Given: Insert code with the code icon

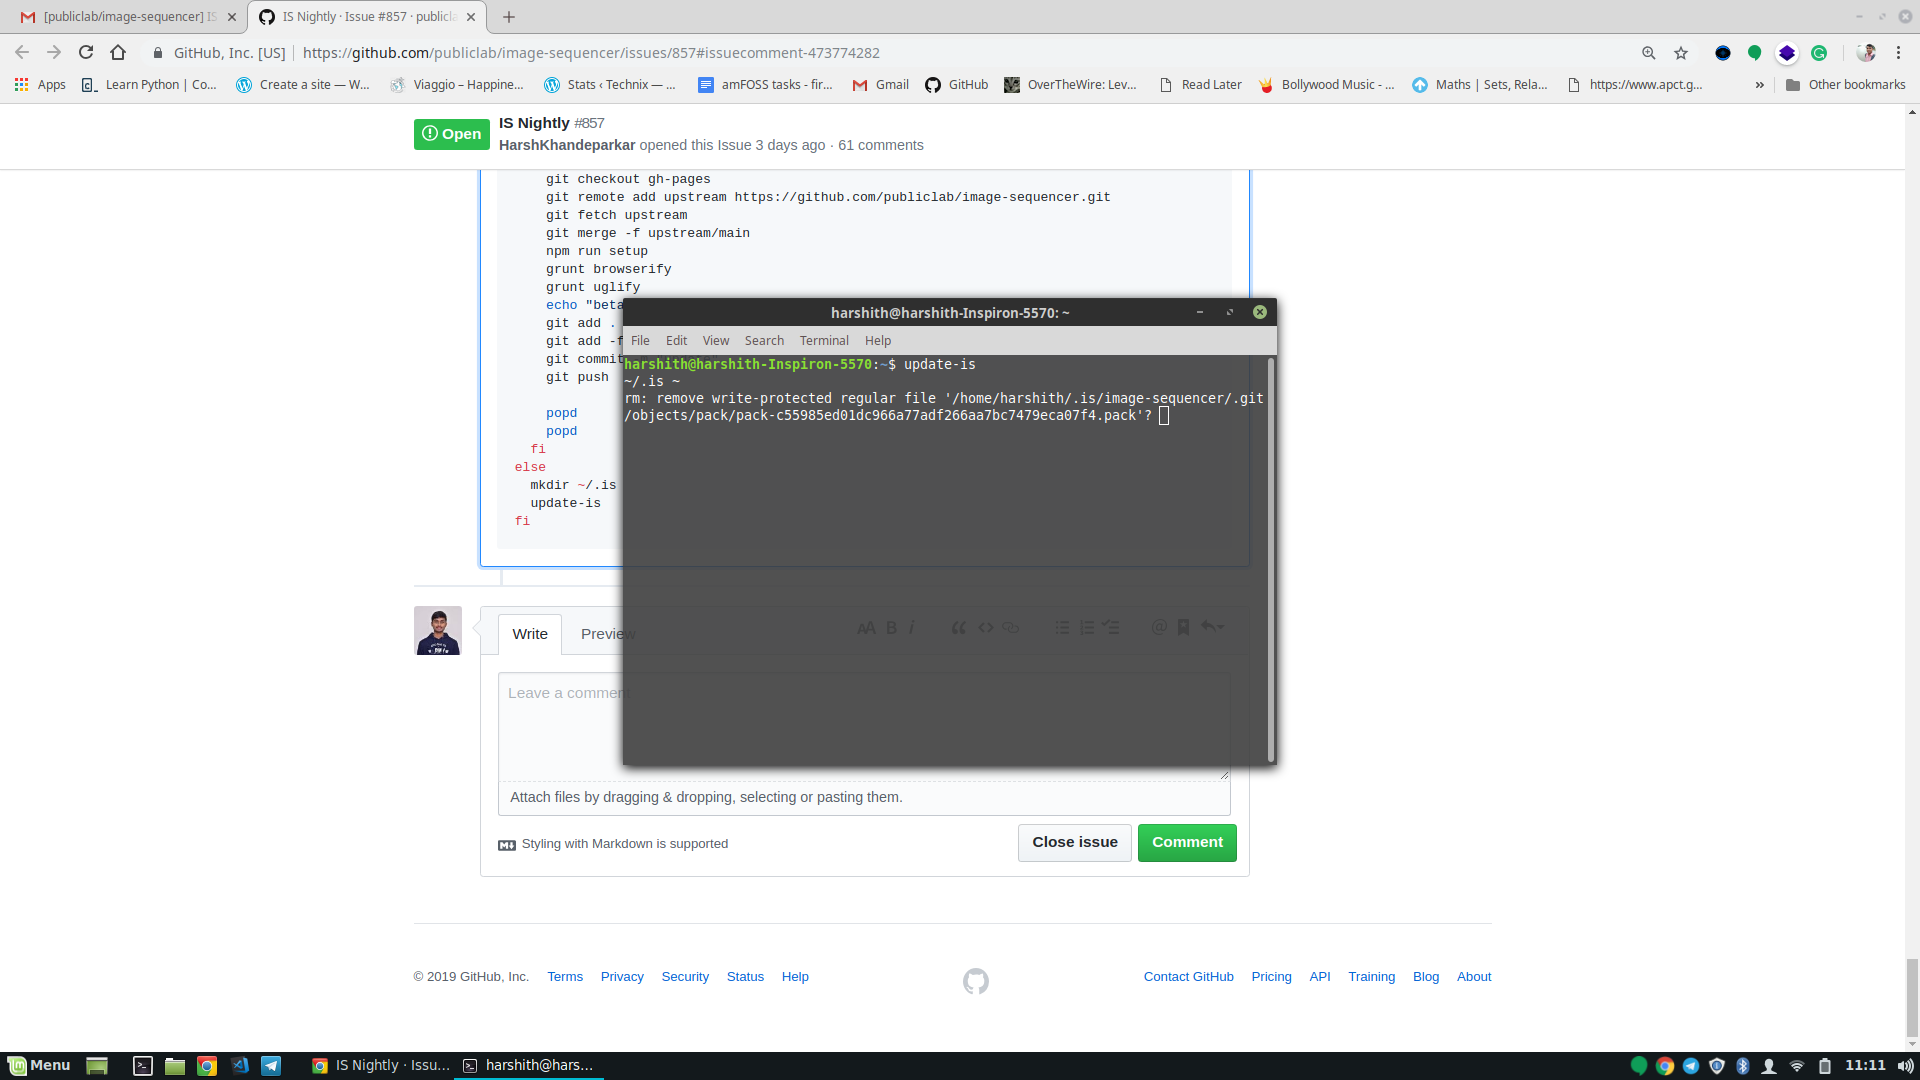Looking at the screenshot, I should click(986, 628).
